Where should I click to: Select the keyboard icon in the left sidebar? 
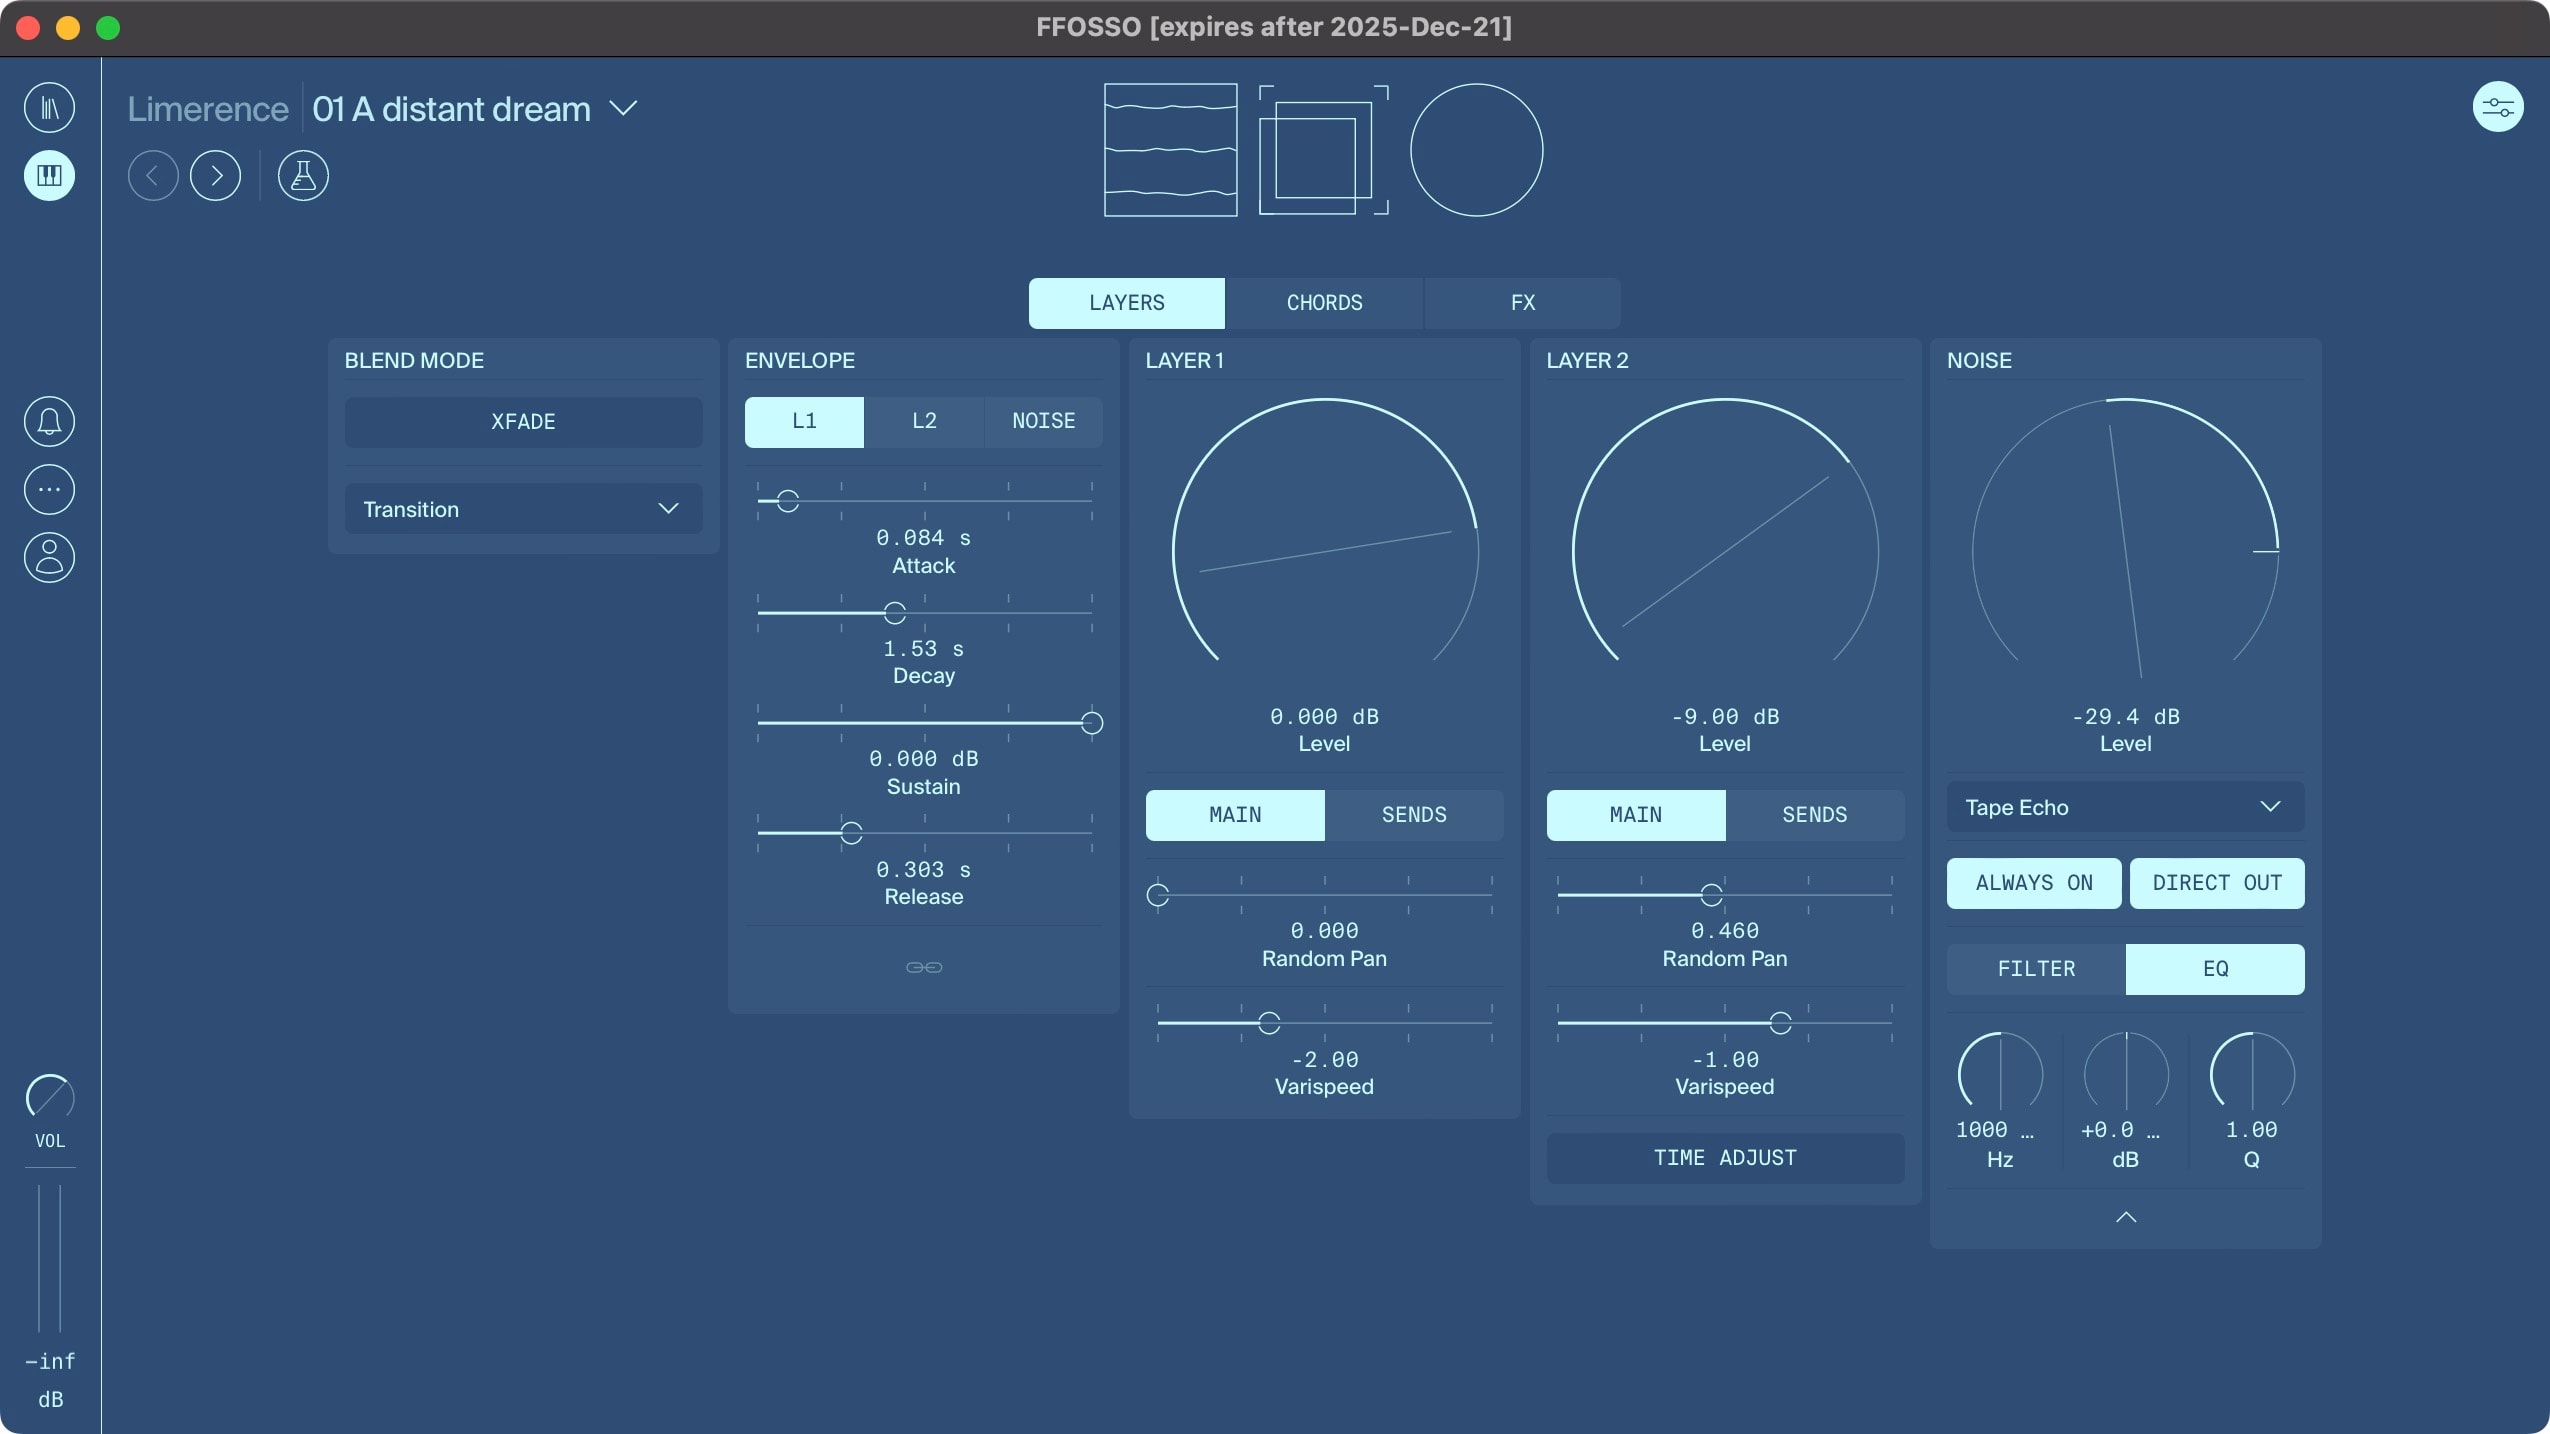pyautogui.click(x=49, y=176)
